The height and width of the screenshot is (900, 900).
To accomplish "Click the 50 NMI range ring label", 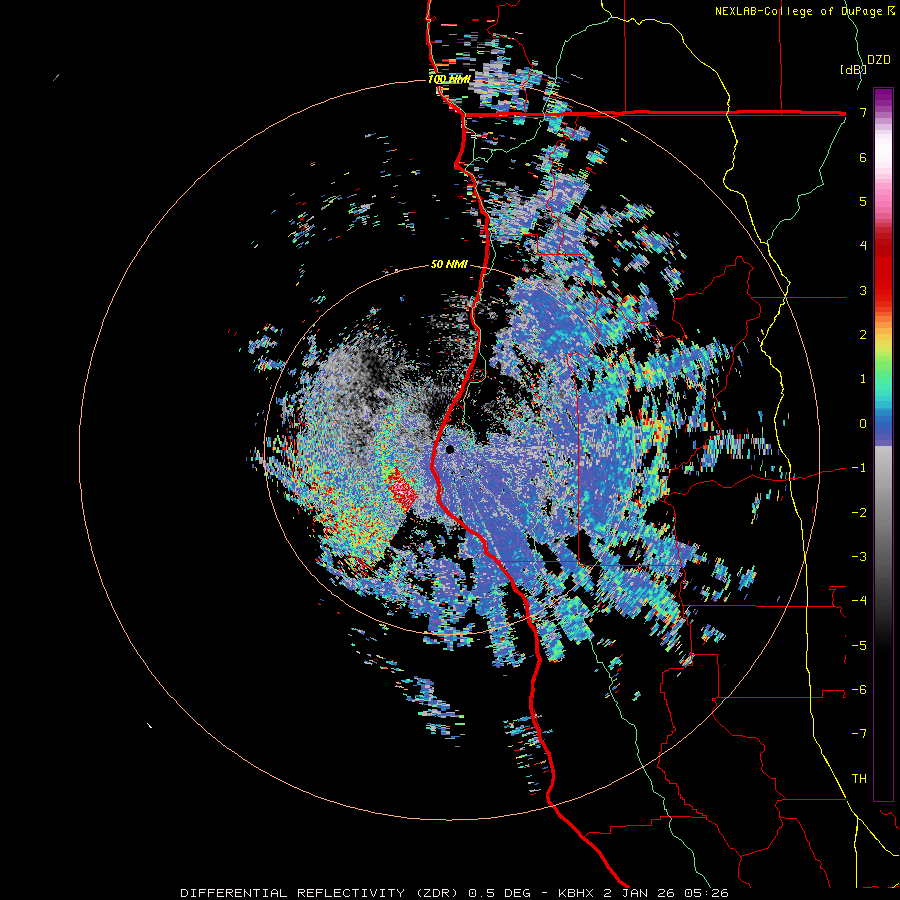I will click(x=449, y=265).
